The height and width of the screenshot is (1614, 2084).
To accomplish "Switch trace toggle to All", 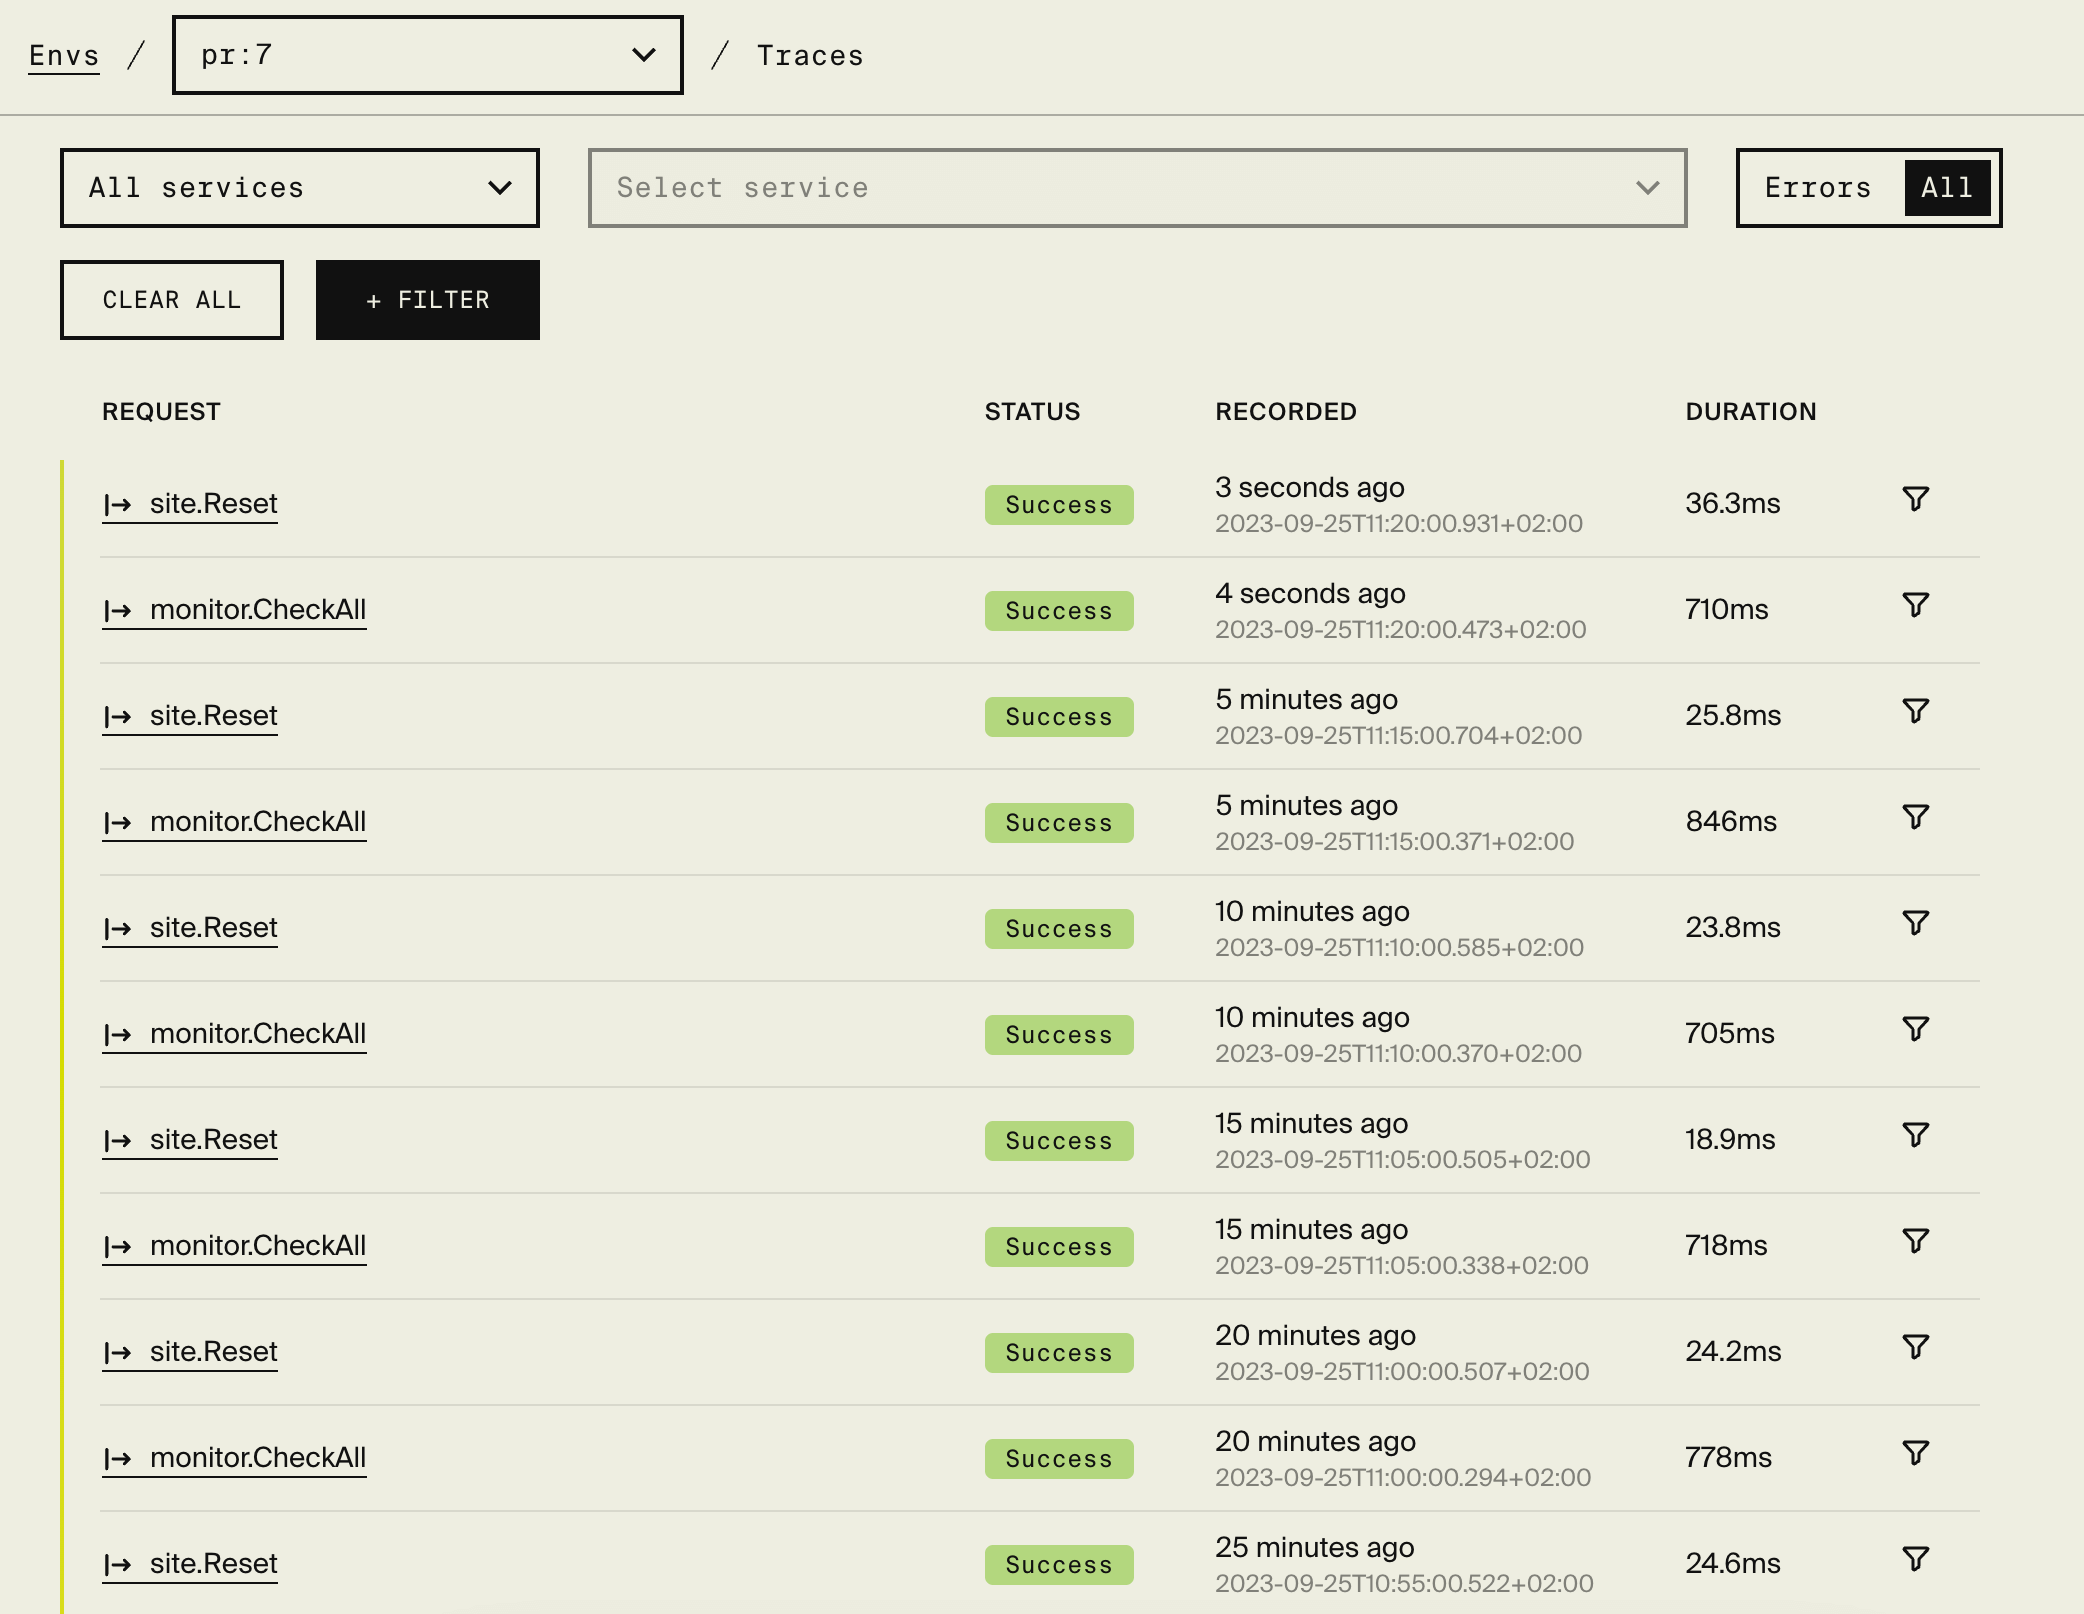I will 1947,188.
